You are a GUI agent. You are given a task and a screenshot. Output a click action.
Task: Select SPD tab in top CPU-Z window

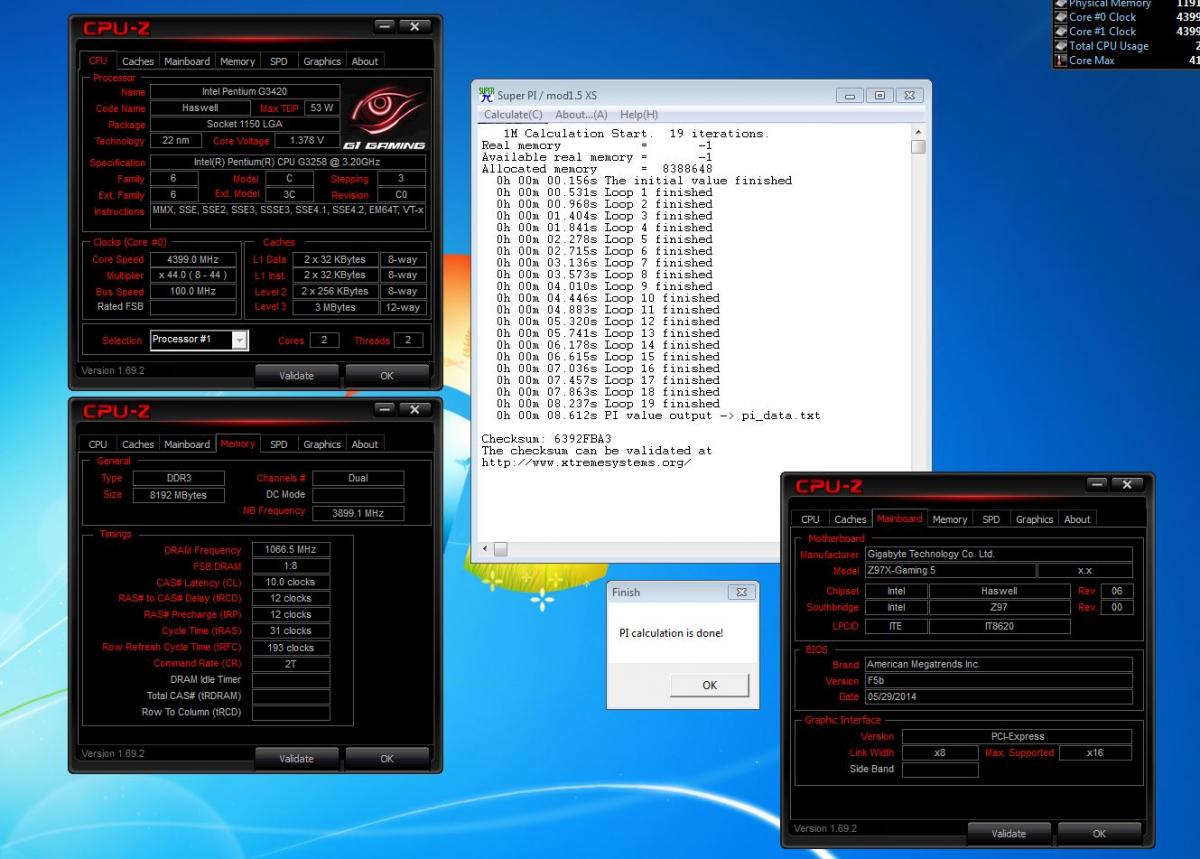(x=279, y=61)
